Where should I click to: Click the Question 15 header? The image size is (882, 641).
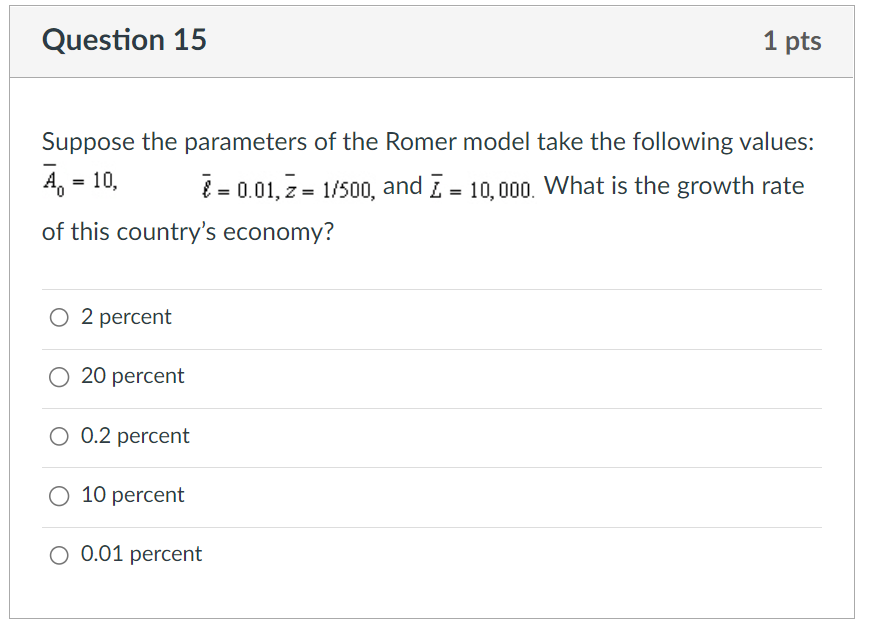coord(124,40)
